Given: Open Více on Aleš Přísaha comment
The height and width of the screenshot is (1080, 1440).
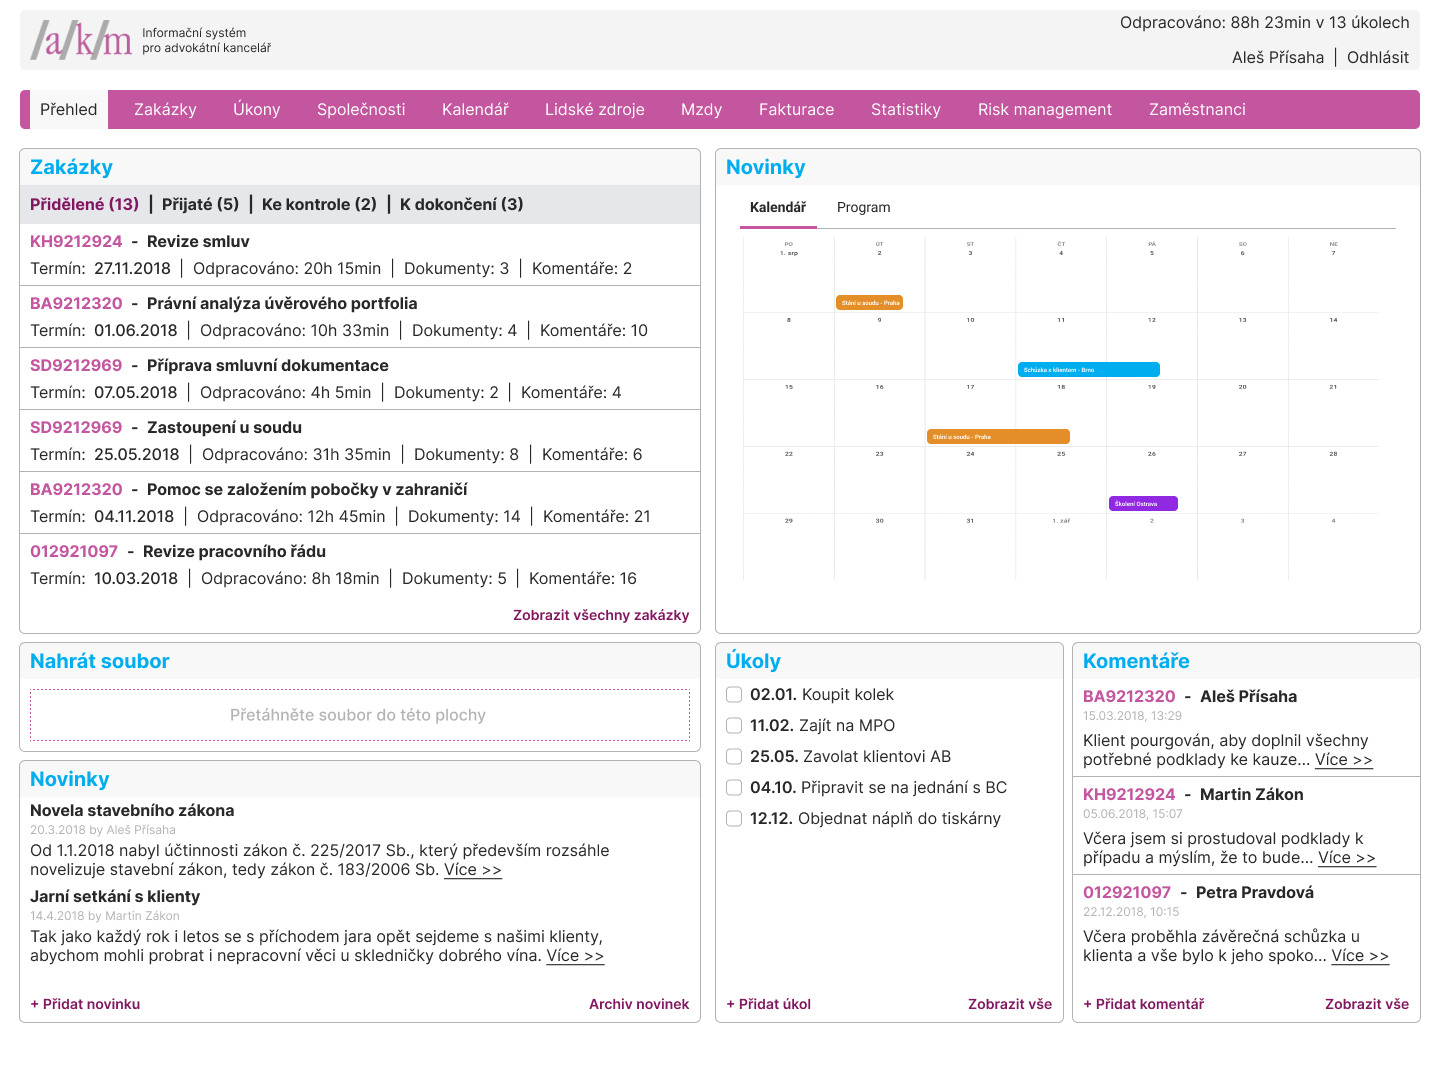Looking at the screenshot, I should (1344, 760).
